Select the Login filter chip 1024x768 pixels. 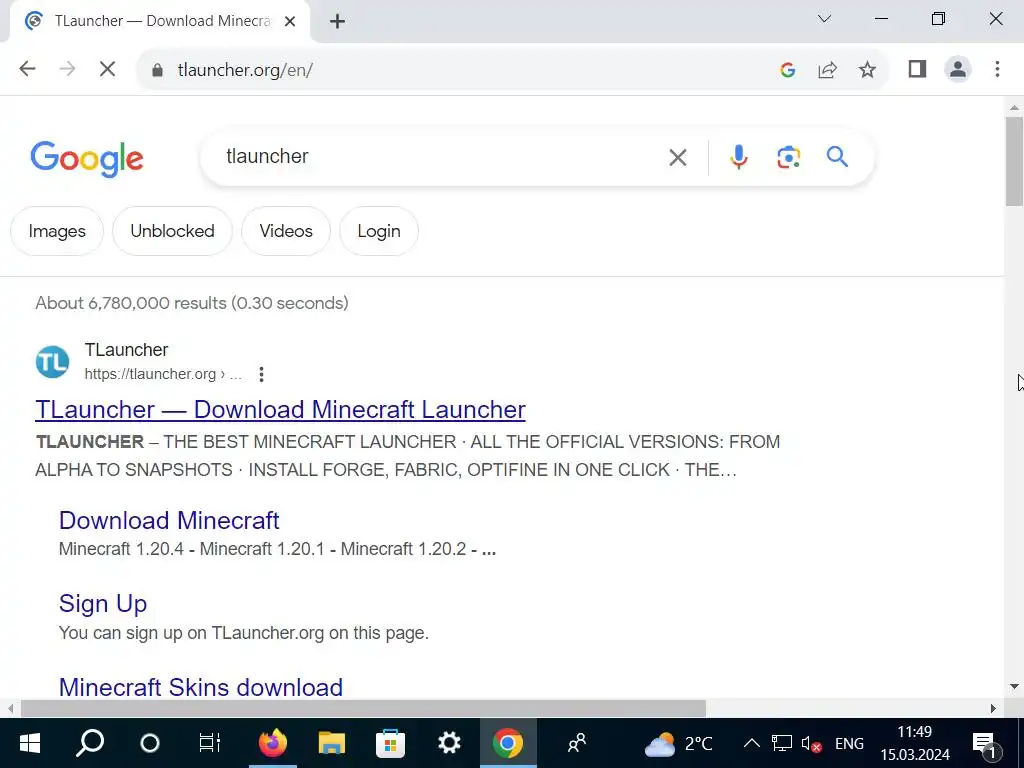pos(379,231)
